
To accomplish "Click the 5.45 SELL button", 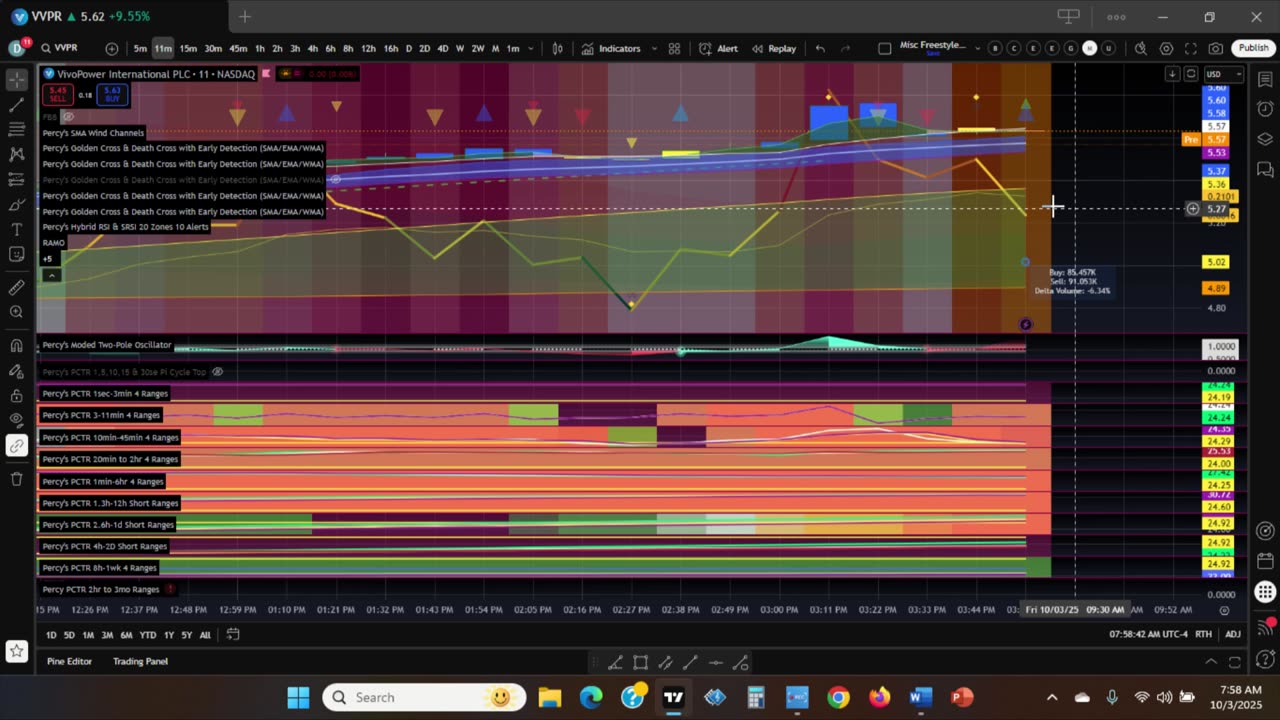I will 56,95.
